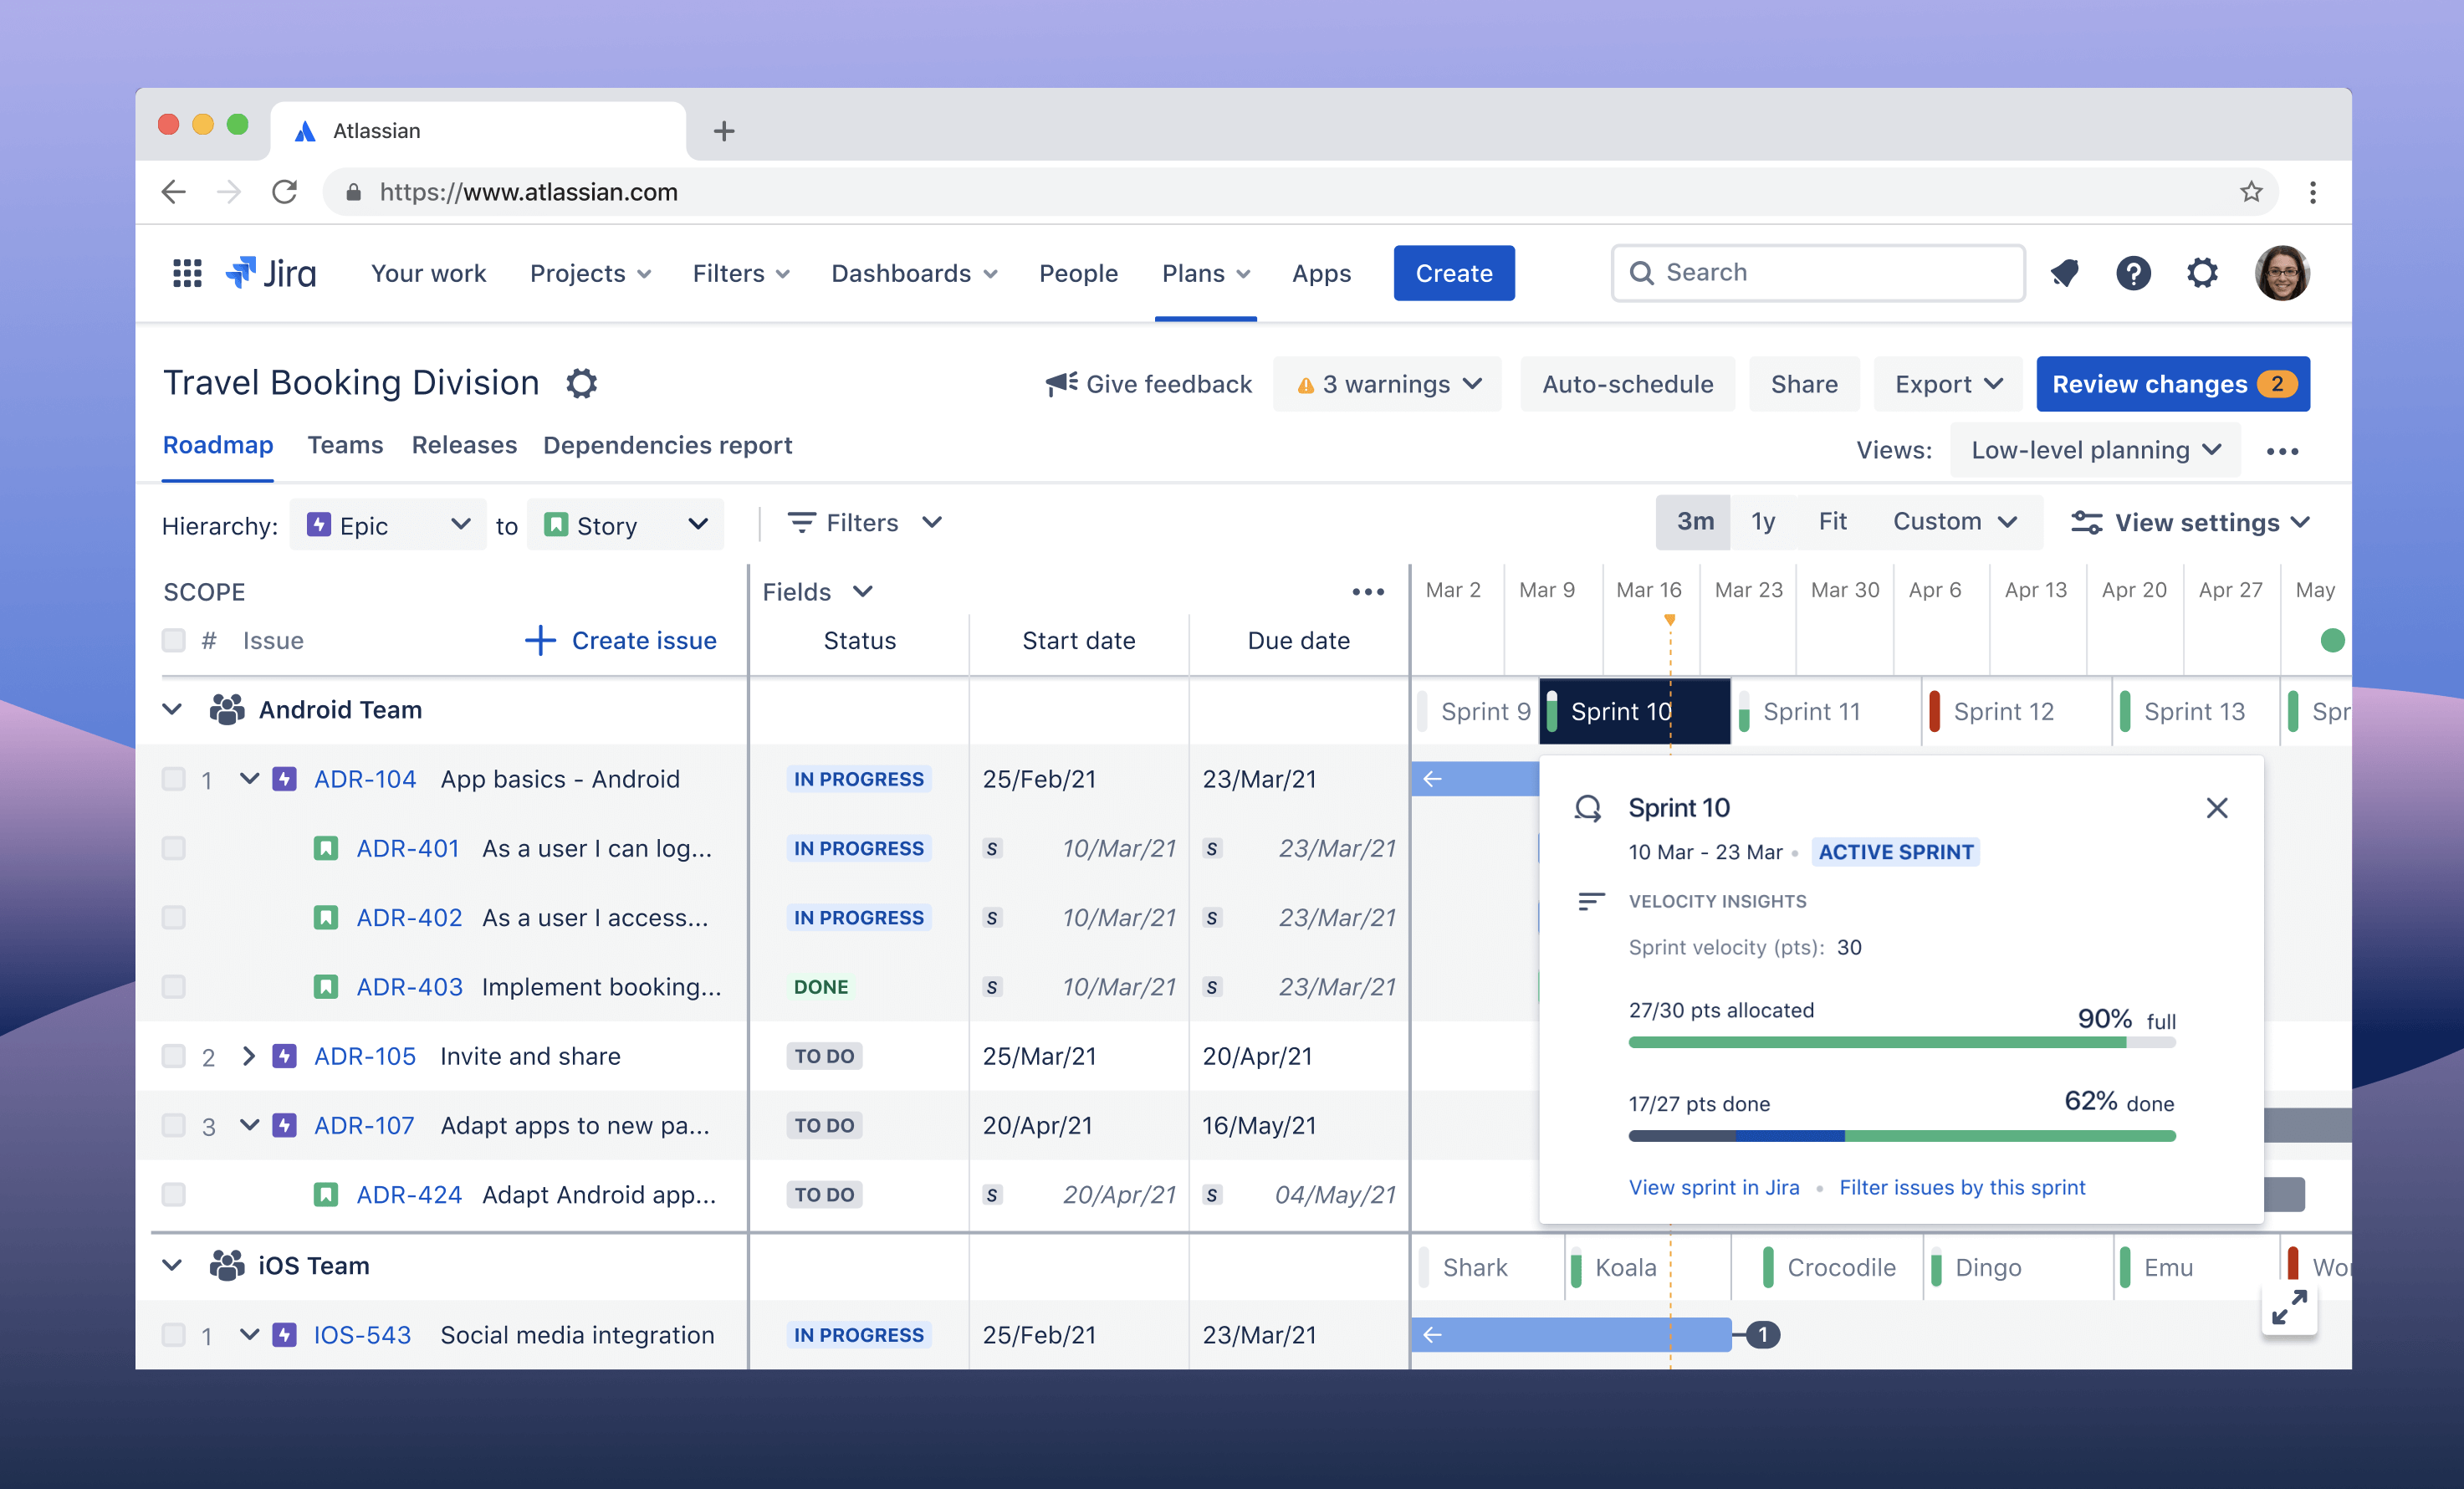Click the 27/30 pts allocated progress bar

[x=1900, y=1043]
